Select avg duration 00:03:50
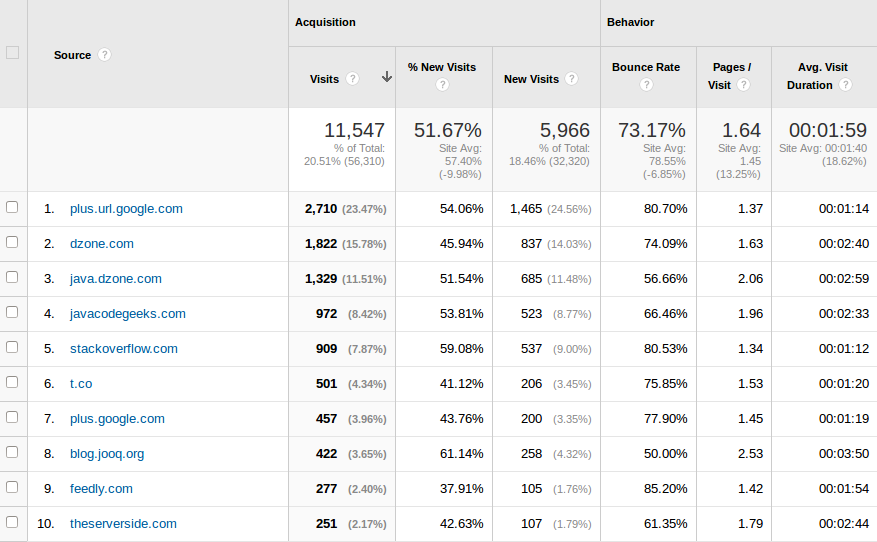The height and width of the screenshot is (542, 877). [x=844, y=454]
